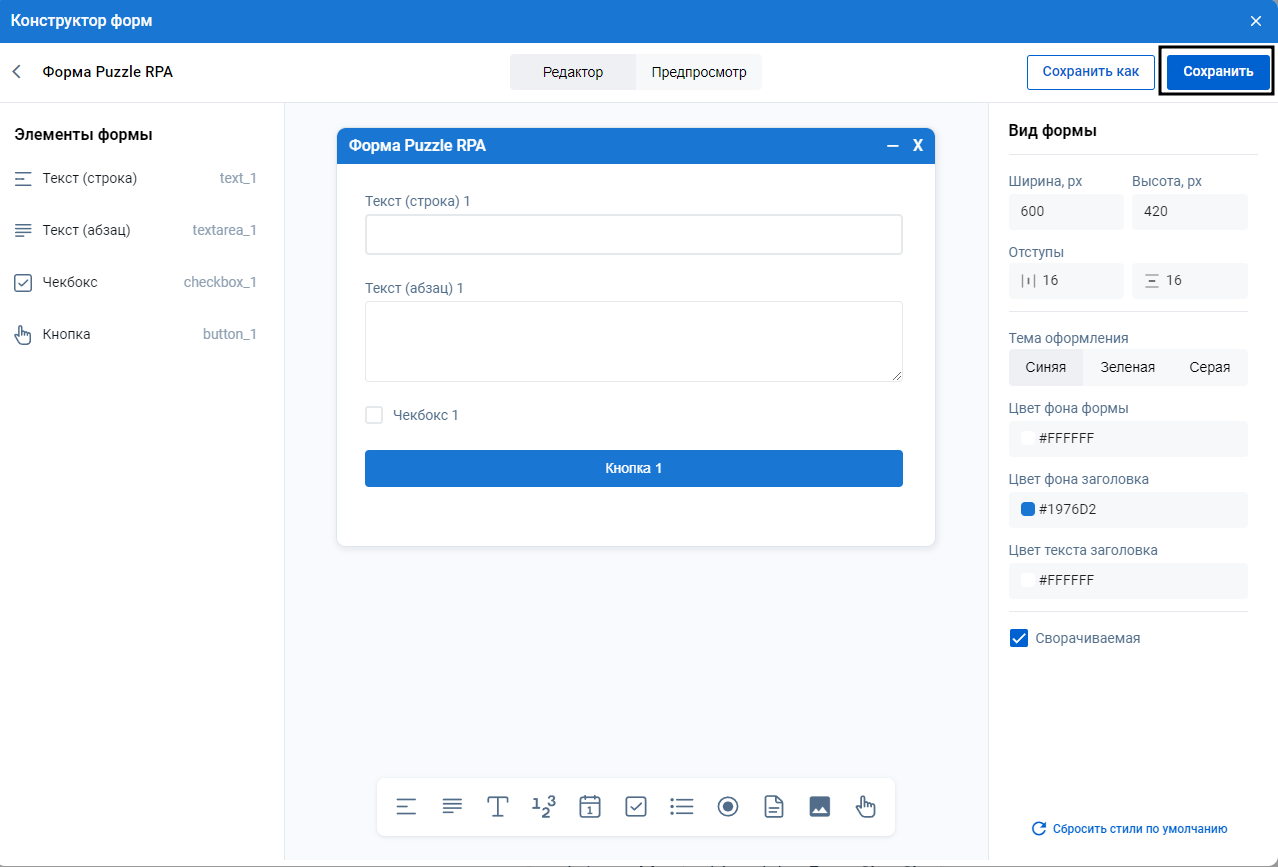Click the X in the blue form preview header
The height and width of the screenshot is (867, 1278).
pos(918,146)
